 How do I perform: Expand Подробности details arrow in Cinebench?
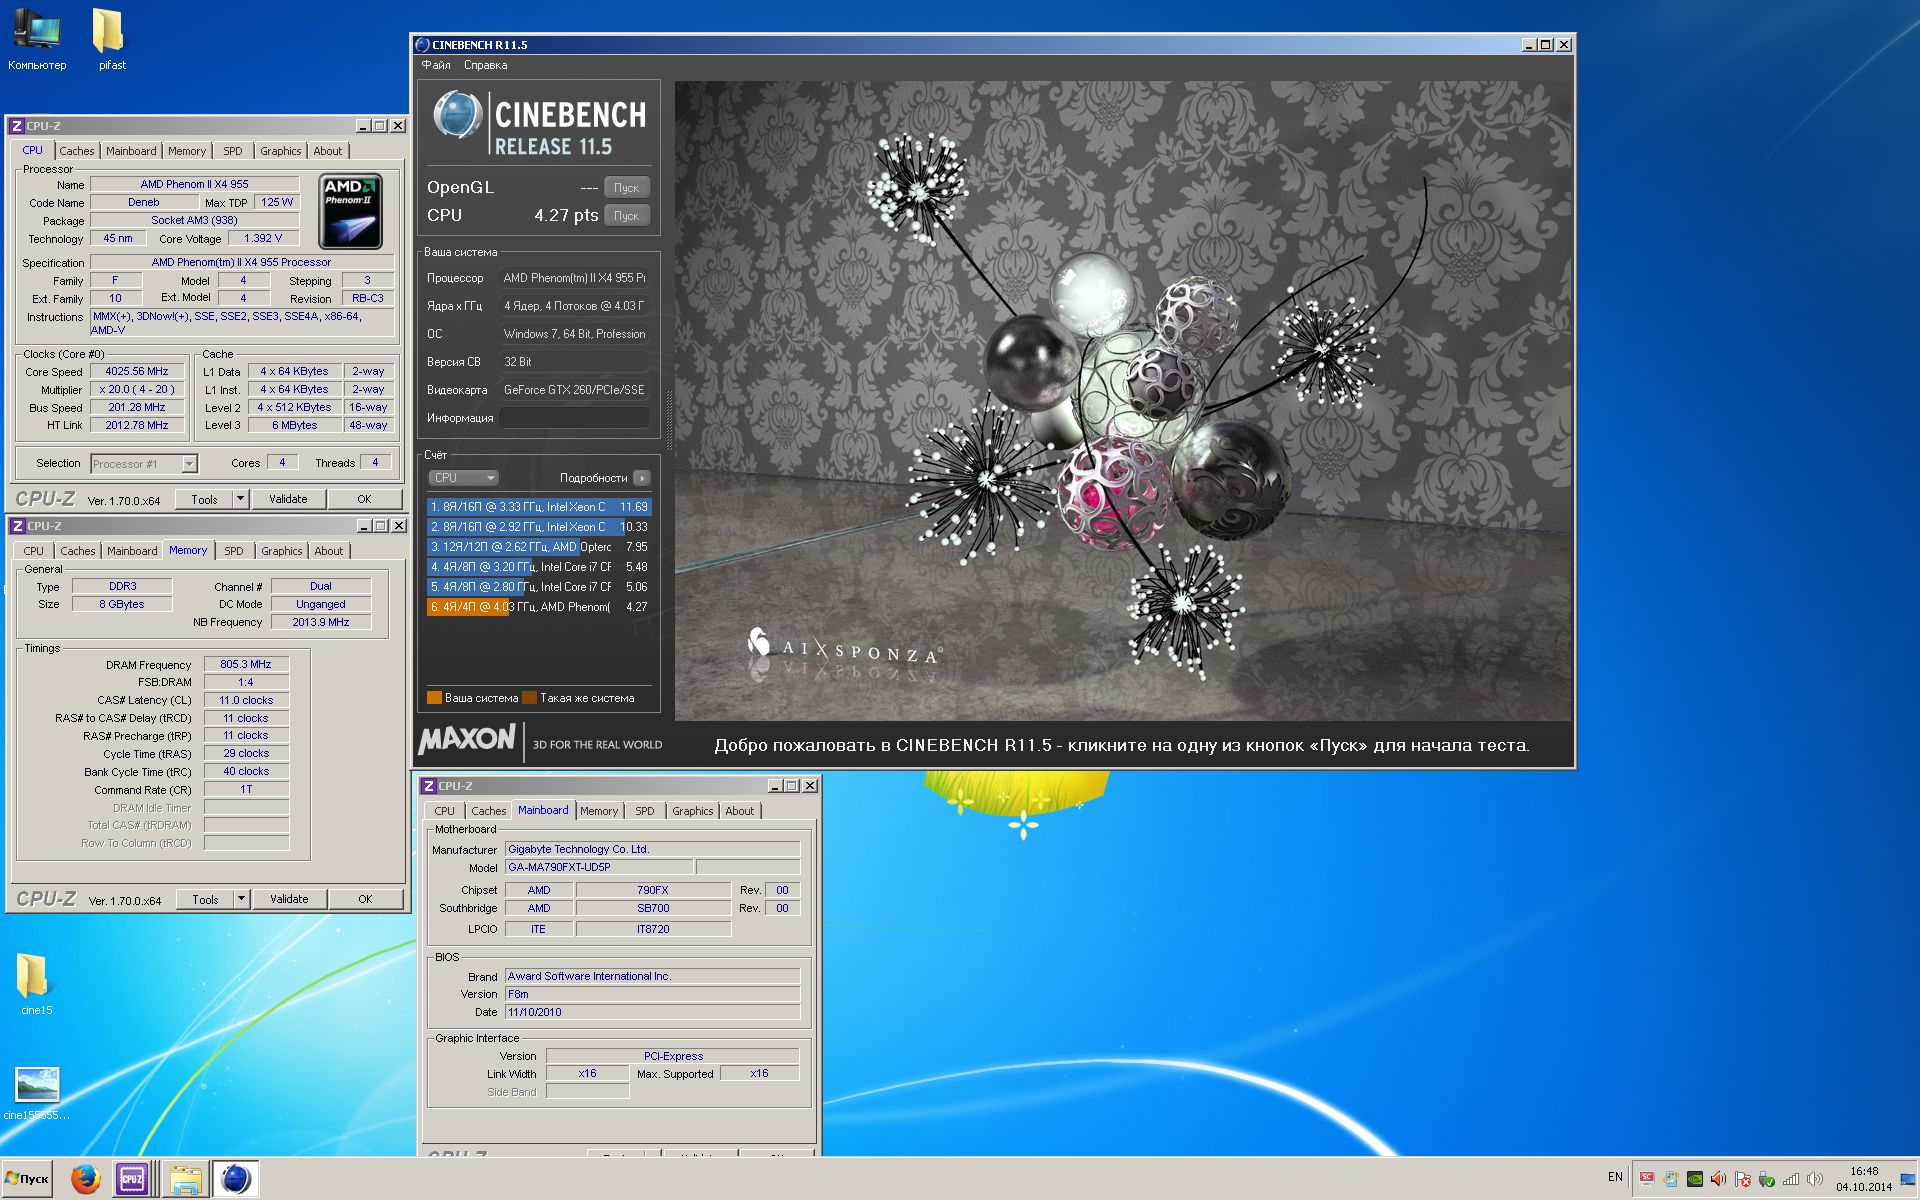coord(642,478)
